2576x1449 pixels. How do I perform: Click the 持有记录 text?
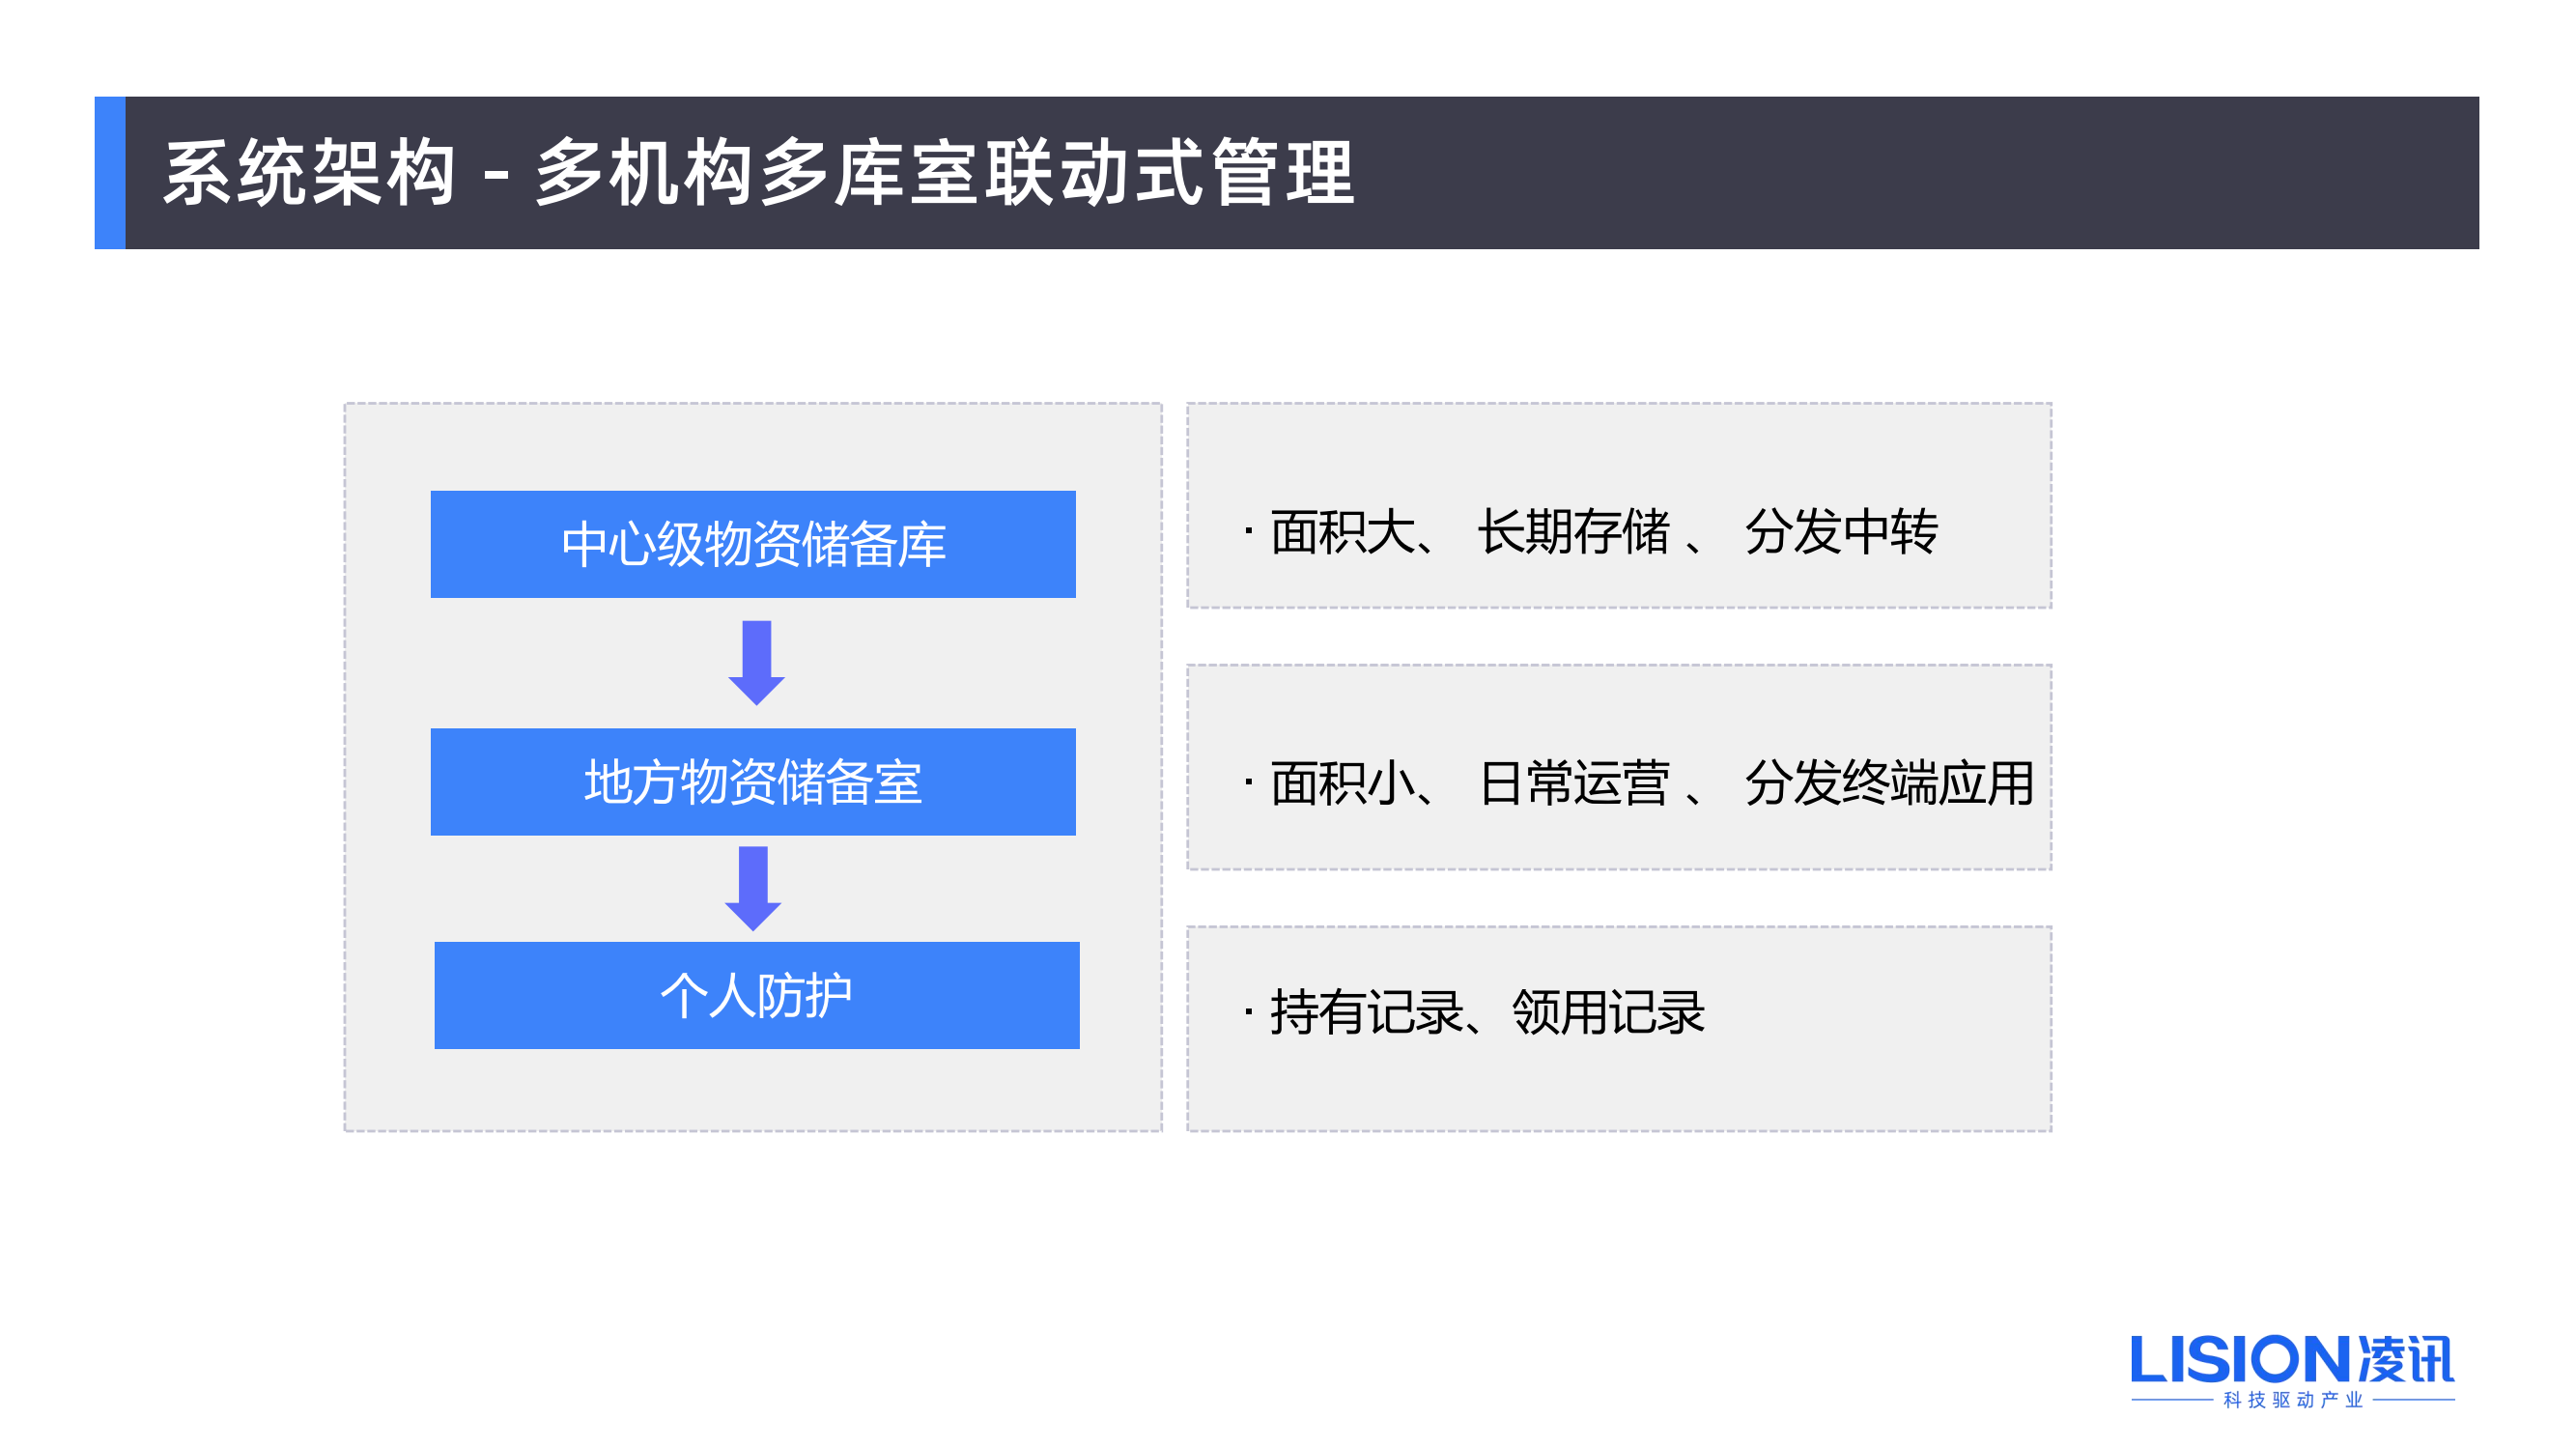point(1366,1012)
